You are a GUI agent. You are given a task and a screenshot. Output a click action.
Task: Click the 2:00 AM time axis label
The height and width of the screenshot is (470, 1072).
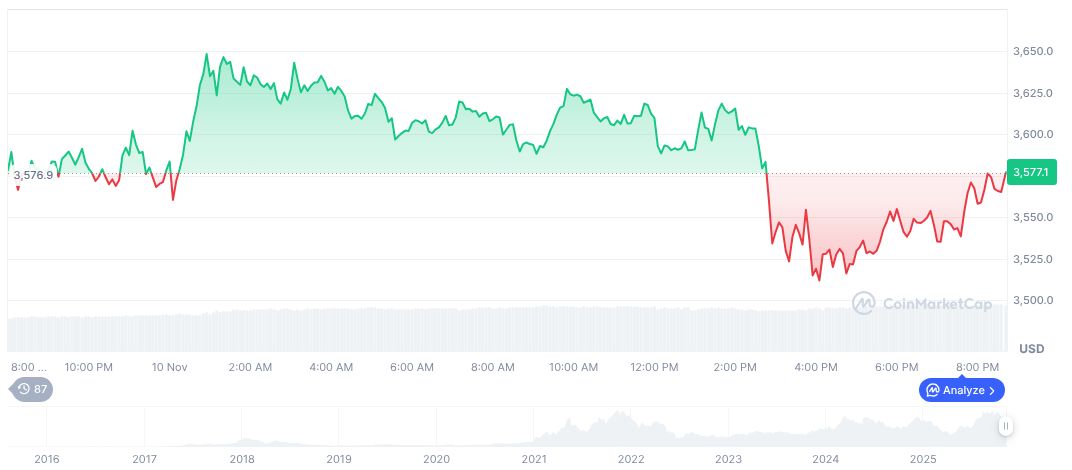tap(250, 367)
